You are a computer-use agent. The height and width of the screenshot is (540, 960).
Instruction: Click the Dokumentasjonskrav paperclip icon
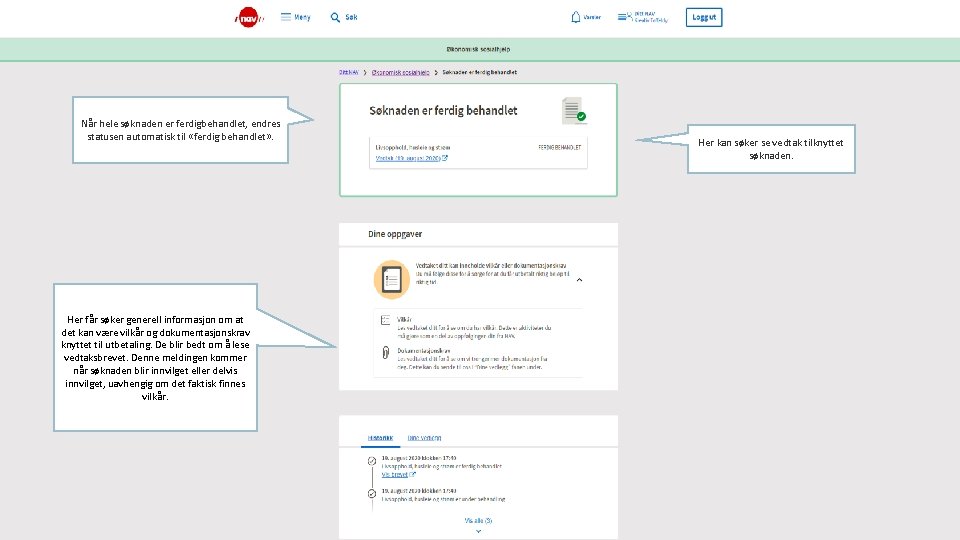pyautogui.click(x=385, y=353)
